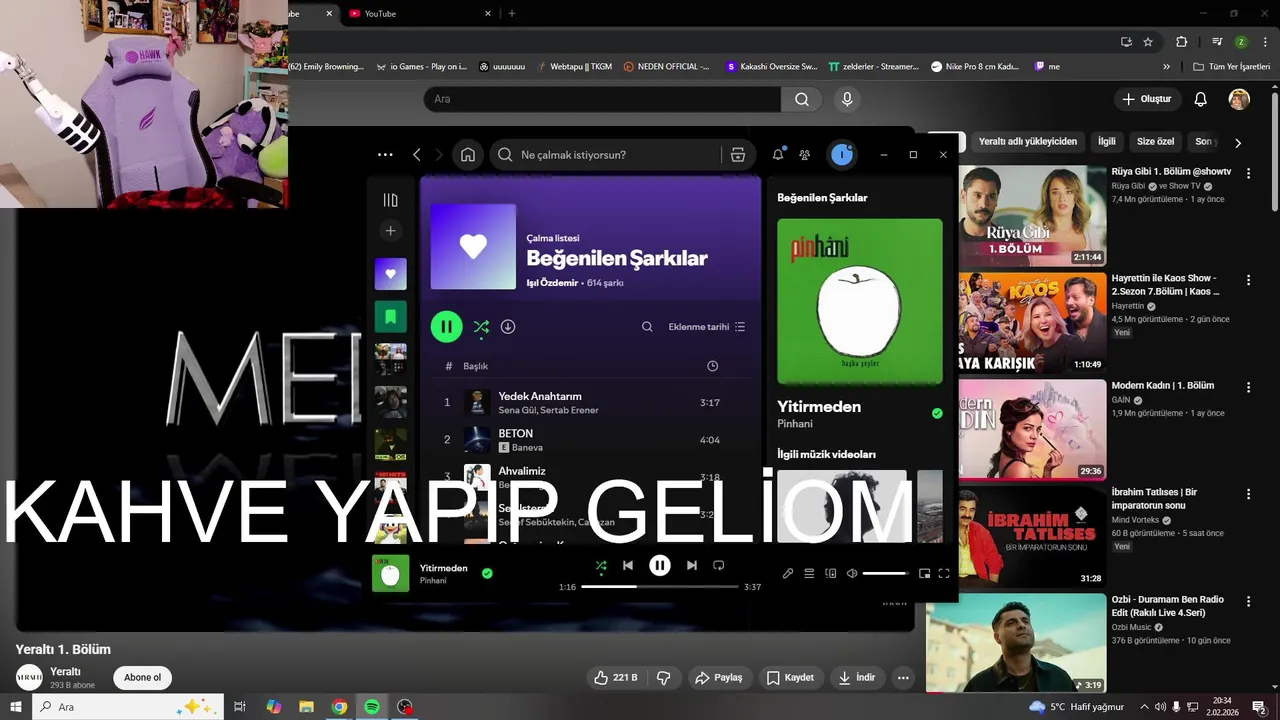Click YouTube 'Paylaş' share button

tap(719, 678)
